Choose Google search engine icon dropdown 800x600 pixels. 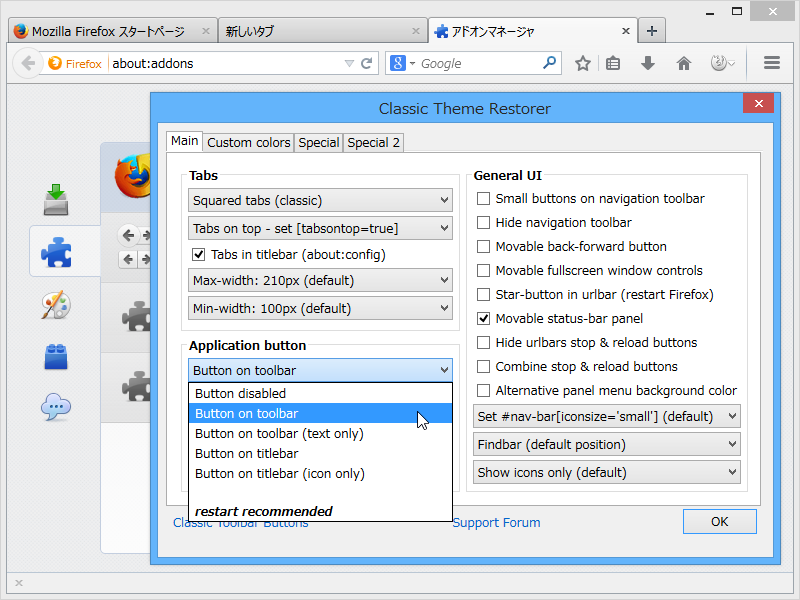(x=403, y=63)
